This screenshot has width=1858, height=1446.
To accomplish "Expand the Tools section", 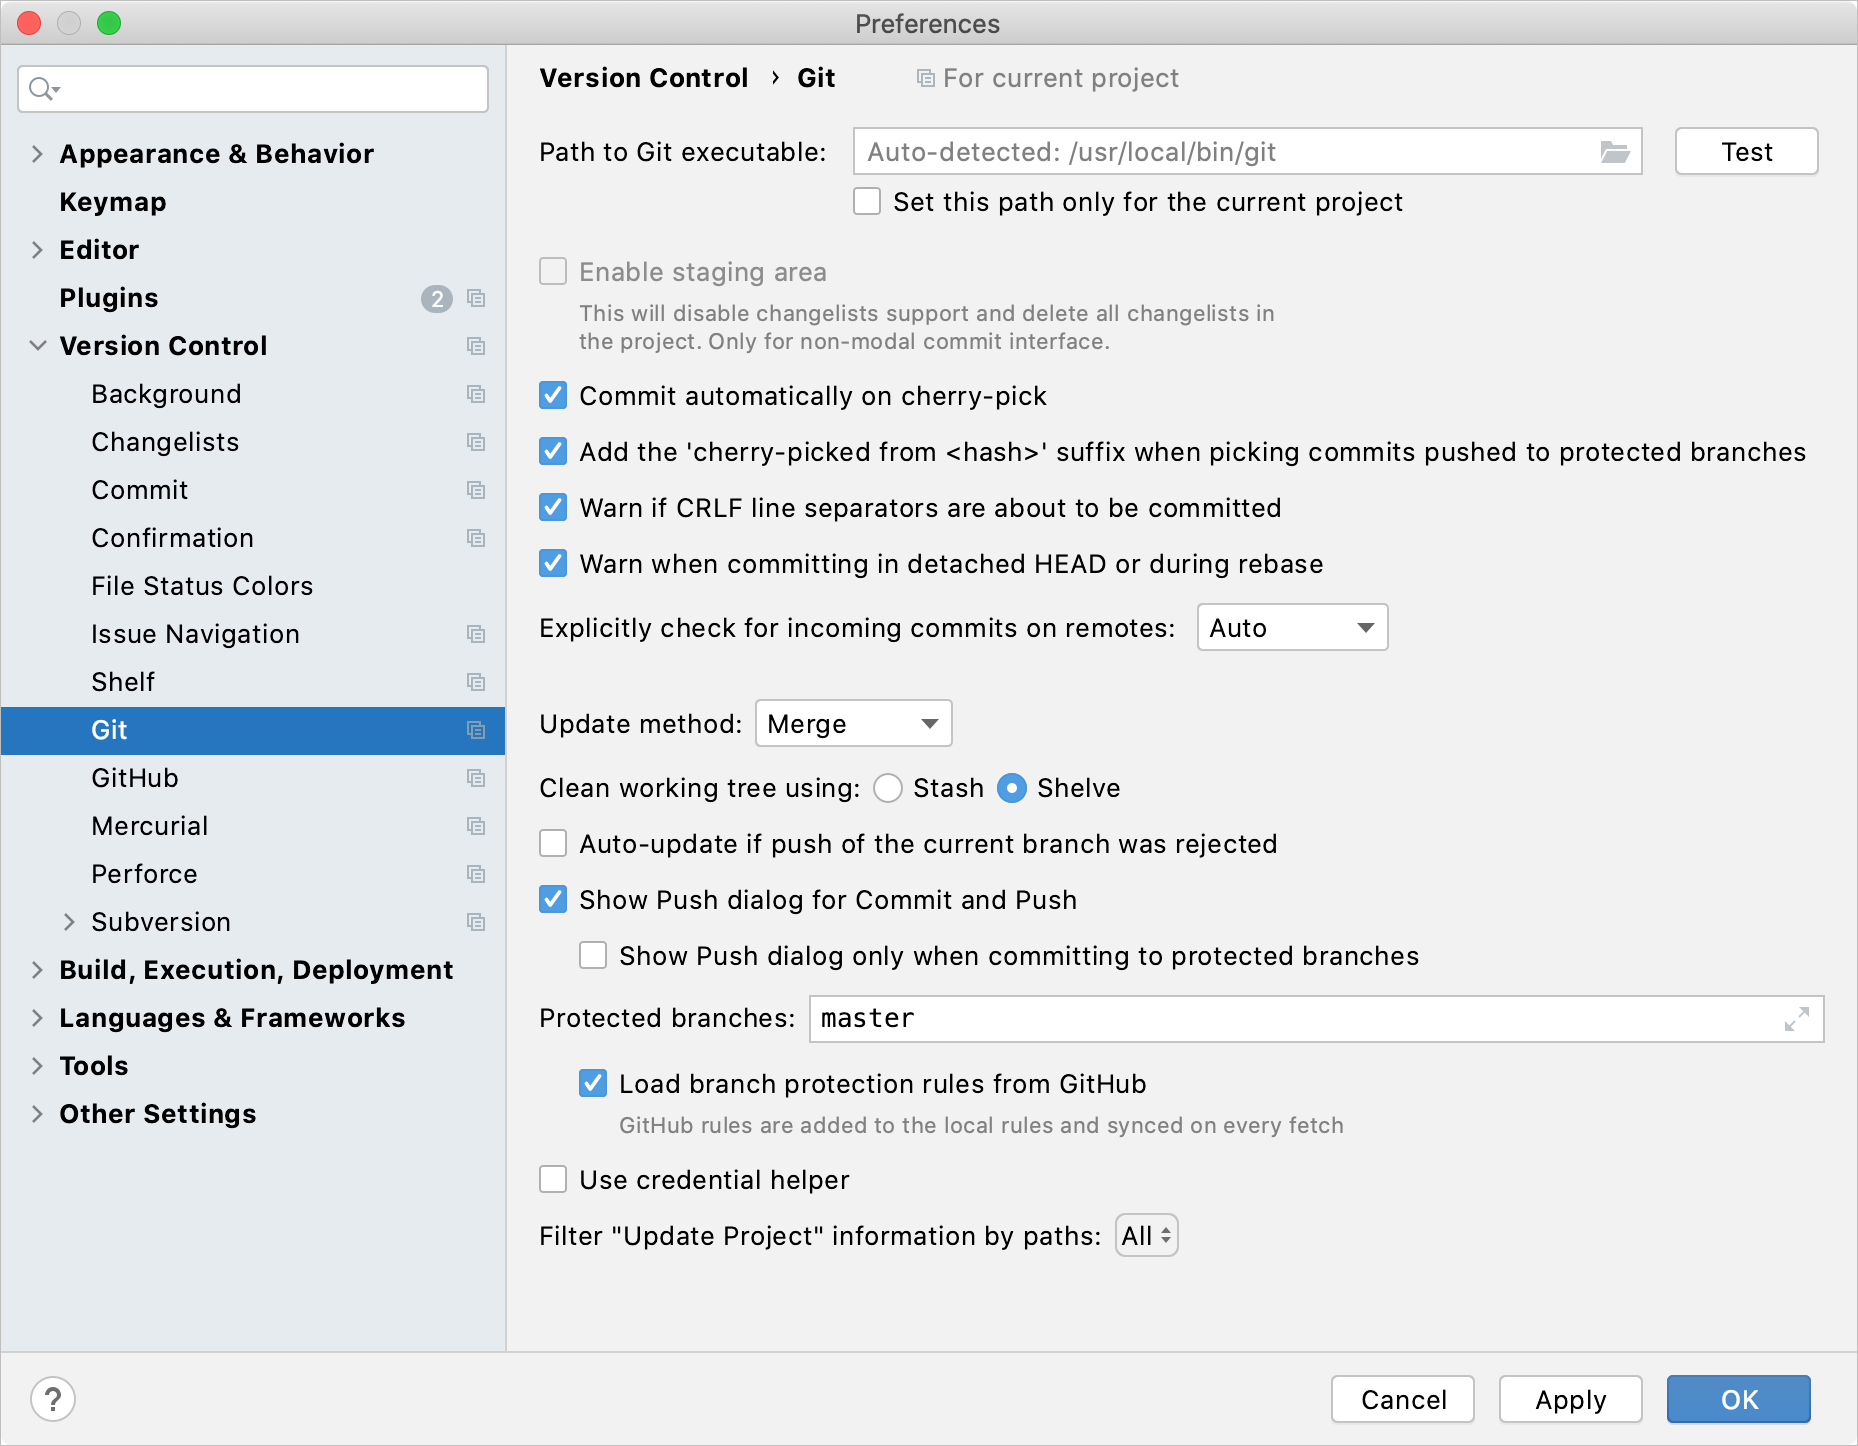I will [37, 1066].
